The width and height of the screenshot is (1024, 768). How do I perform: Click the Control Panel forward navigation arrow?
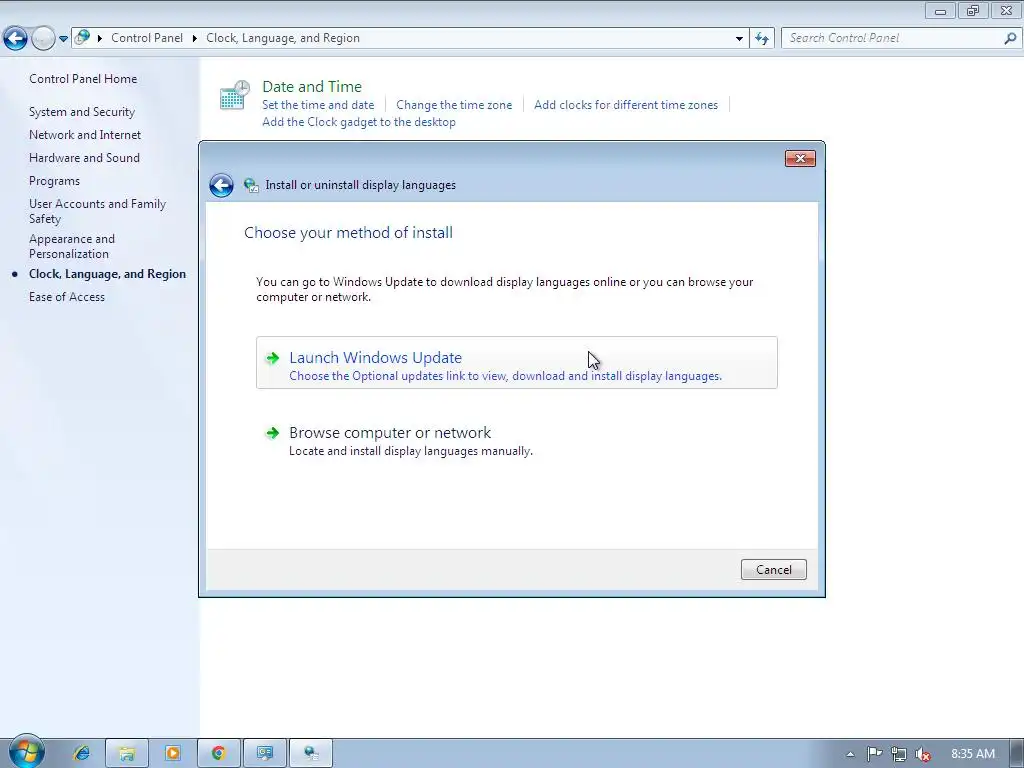[x=43, y=39]
